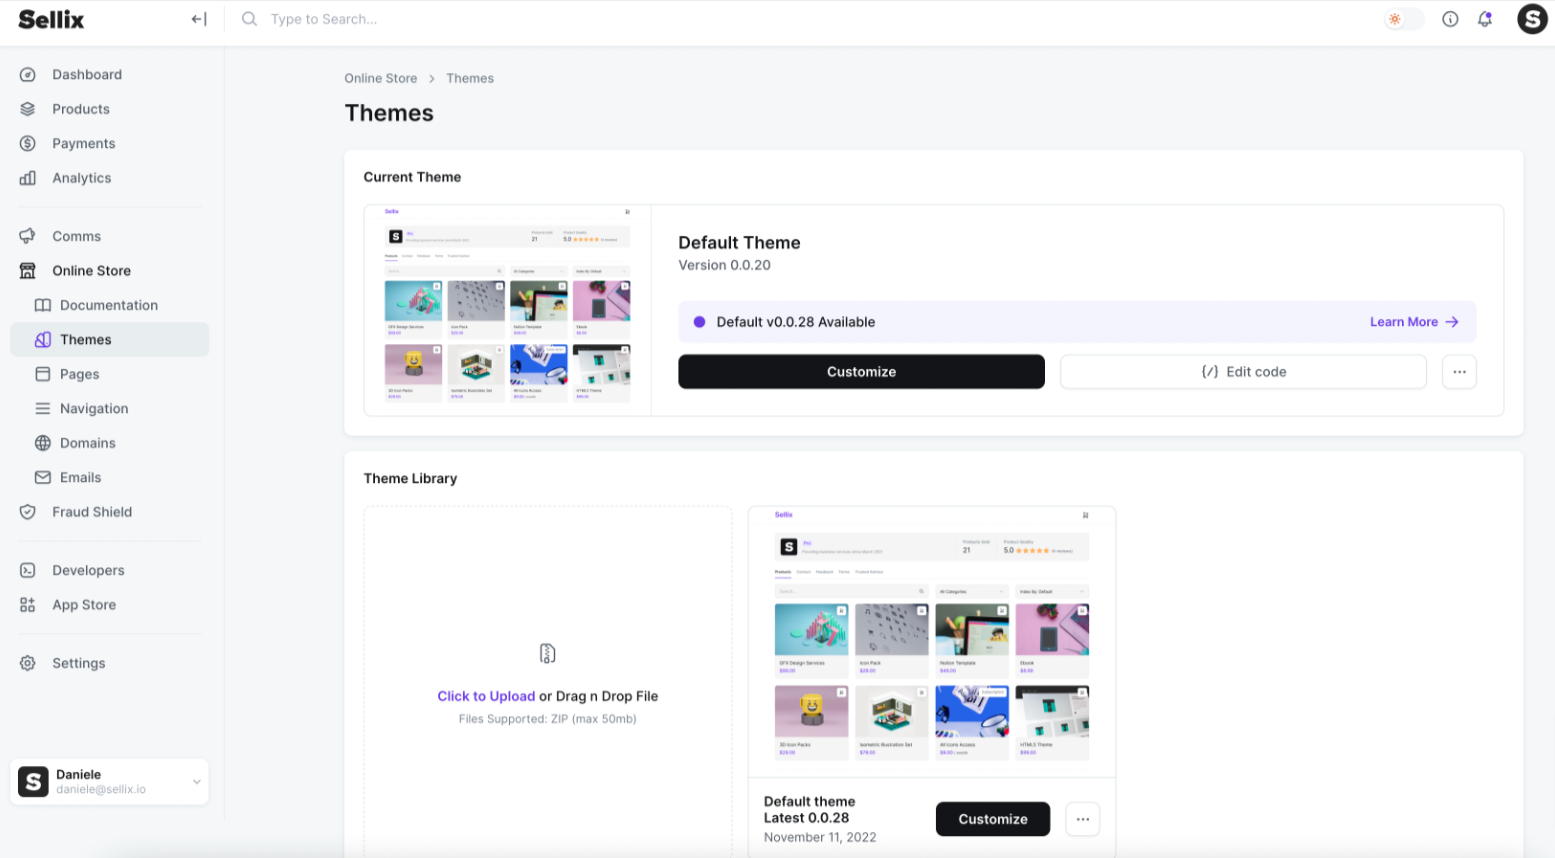Browse the App Store section

[x=83, y=604]
